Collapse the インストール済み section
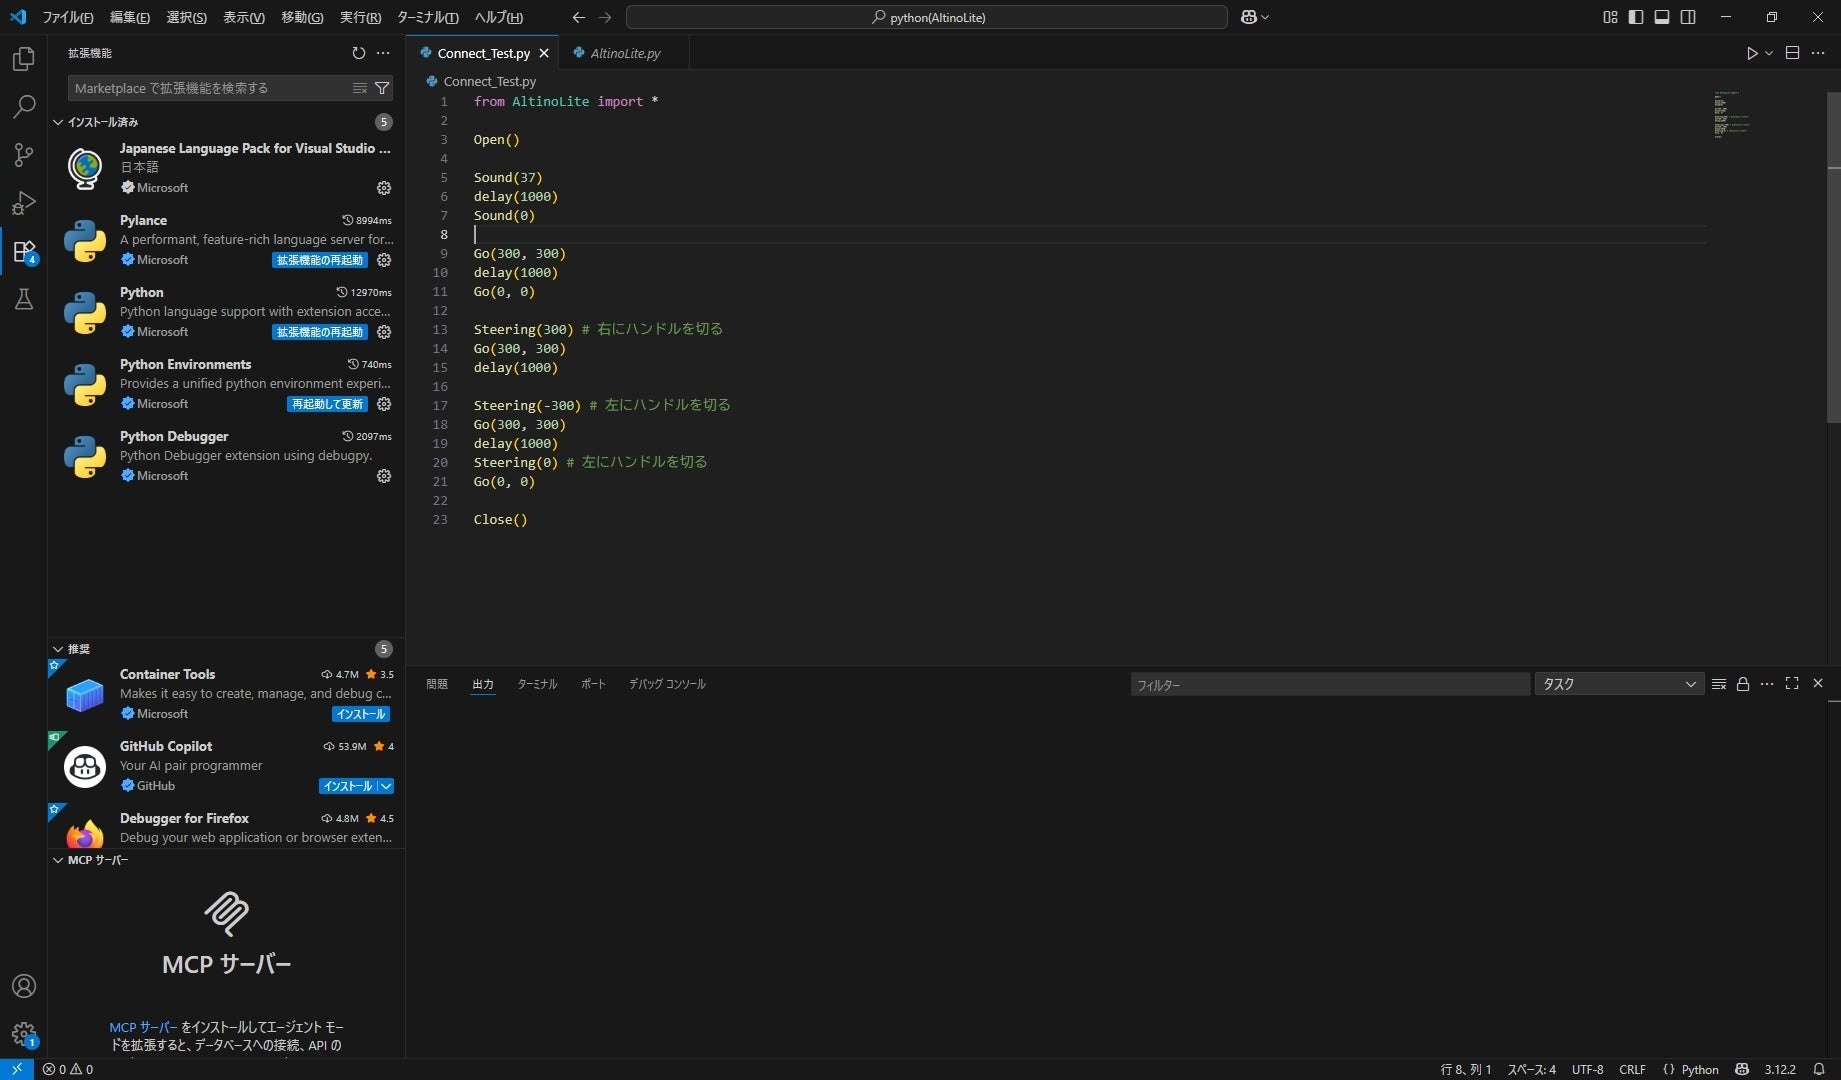This screenshot has height=1080, width=1841. 58,122
